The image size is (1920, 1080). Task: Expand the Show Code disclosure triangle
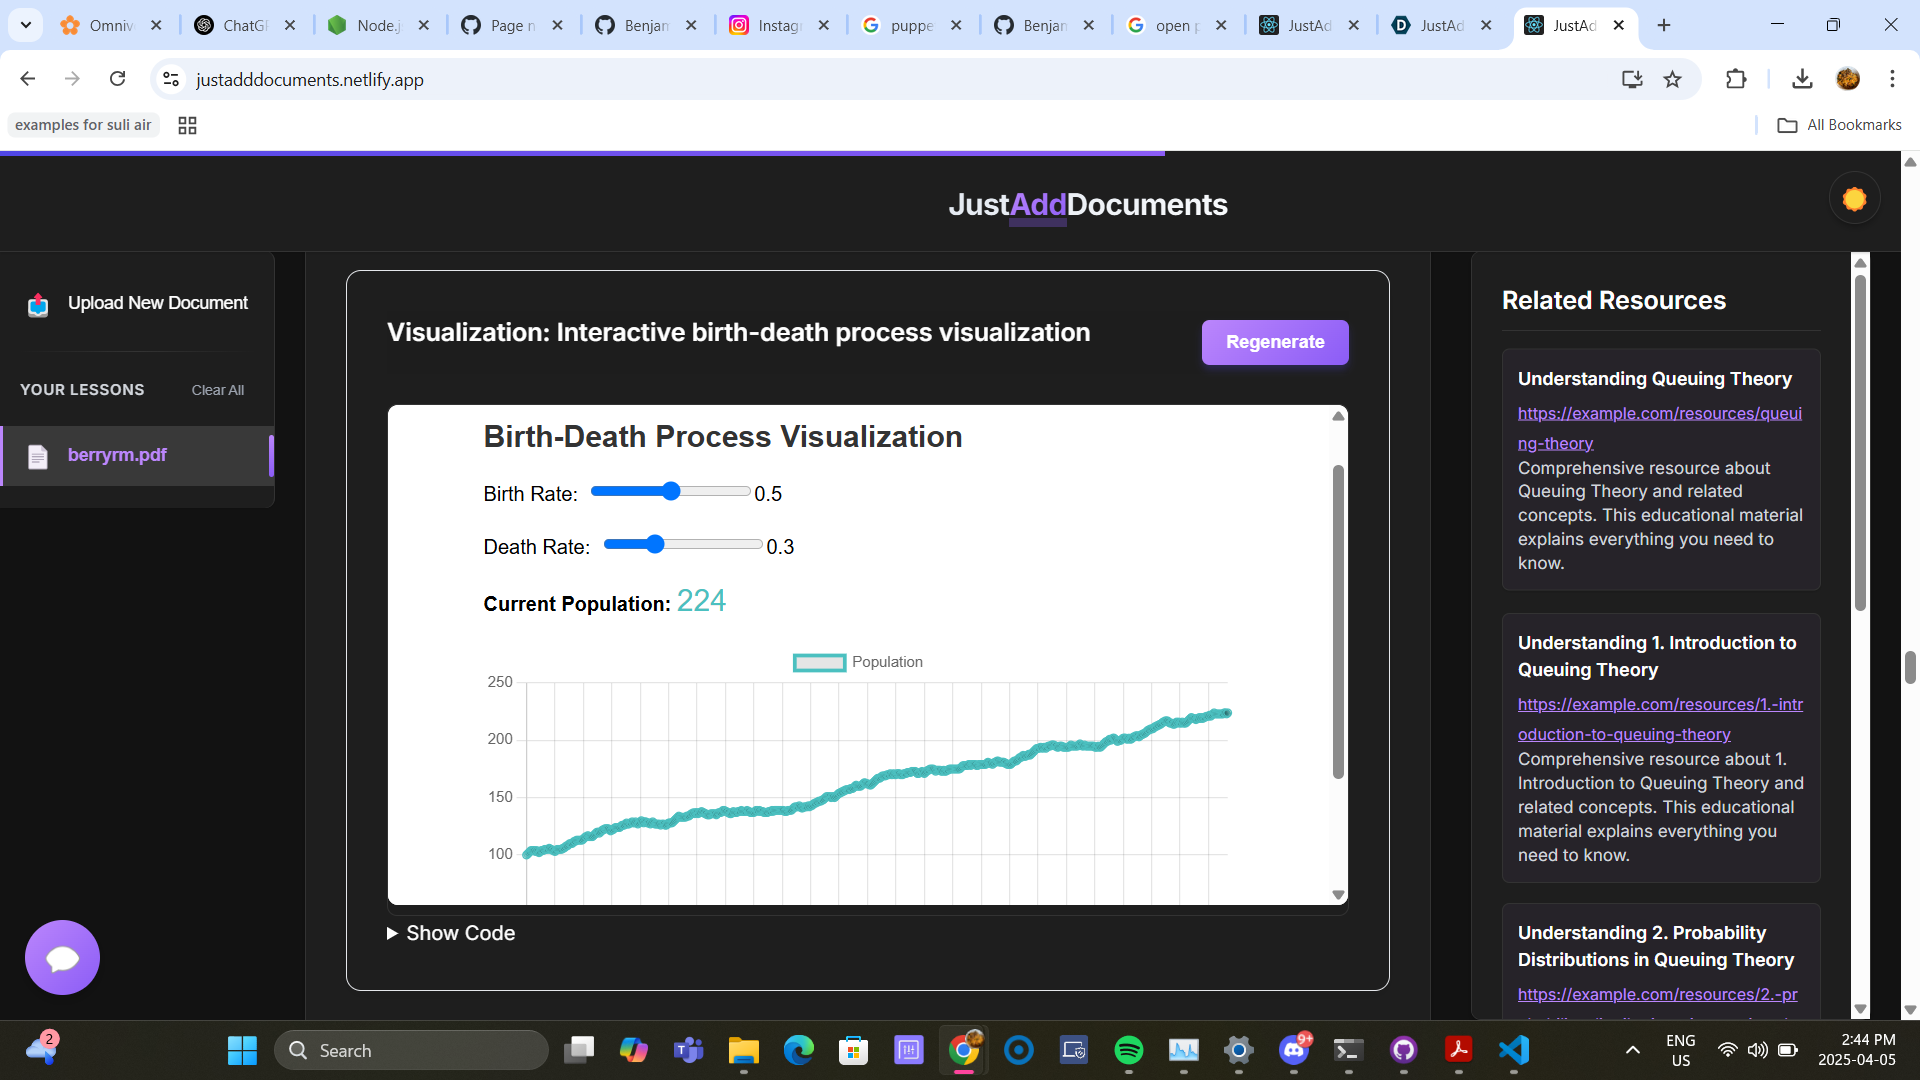392,933
